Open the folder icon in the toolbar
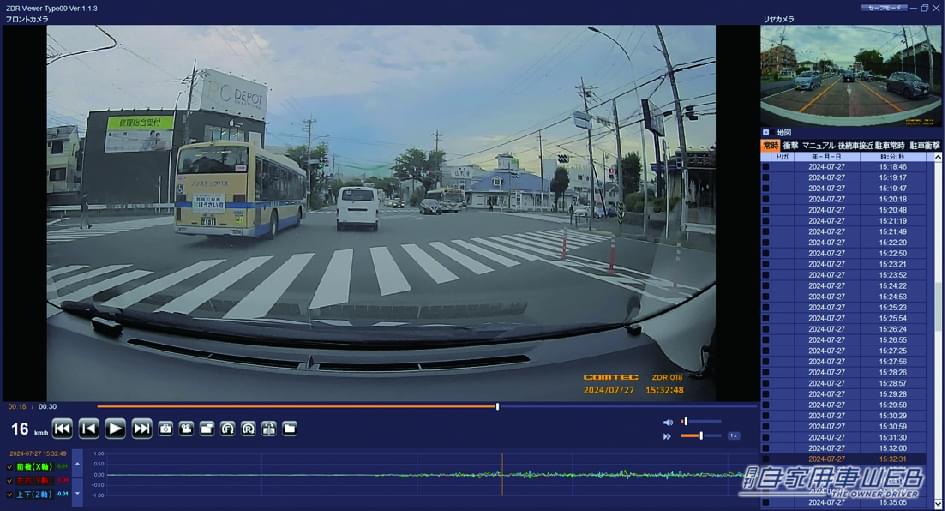Screen dimensions: 945x511 [x=289, y=429]
